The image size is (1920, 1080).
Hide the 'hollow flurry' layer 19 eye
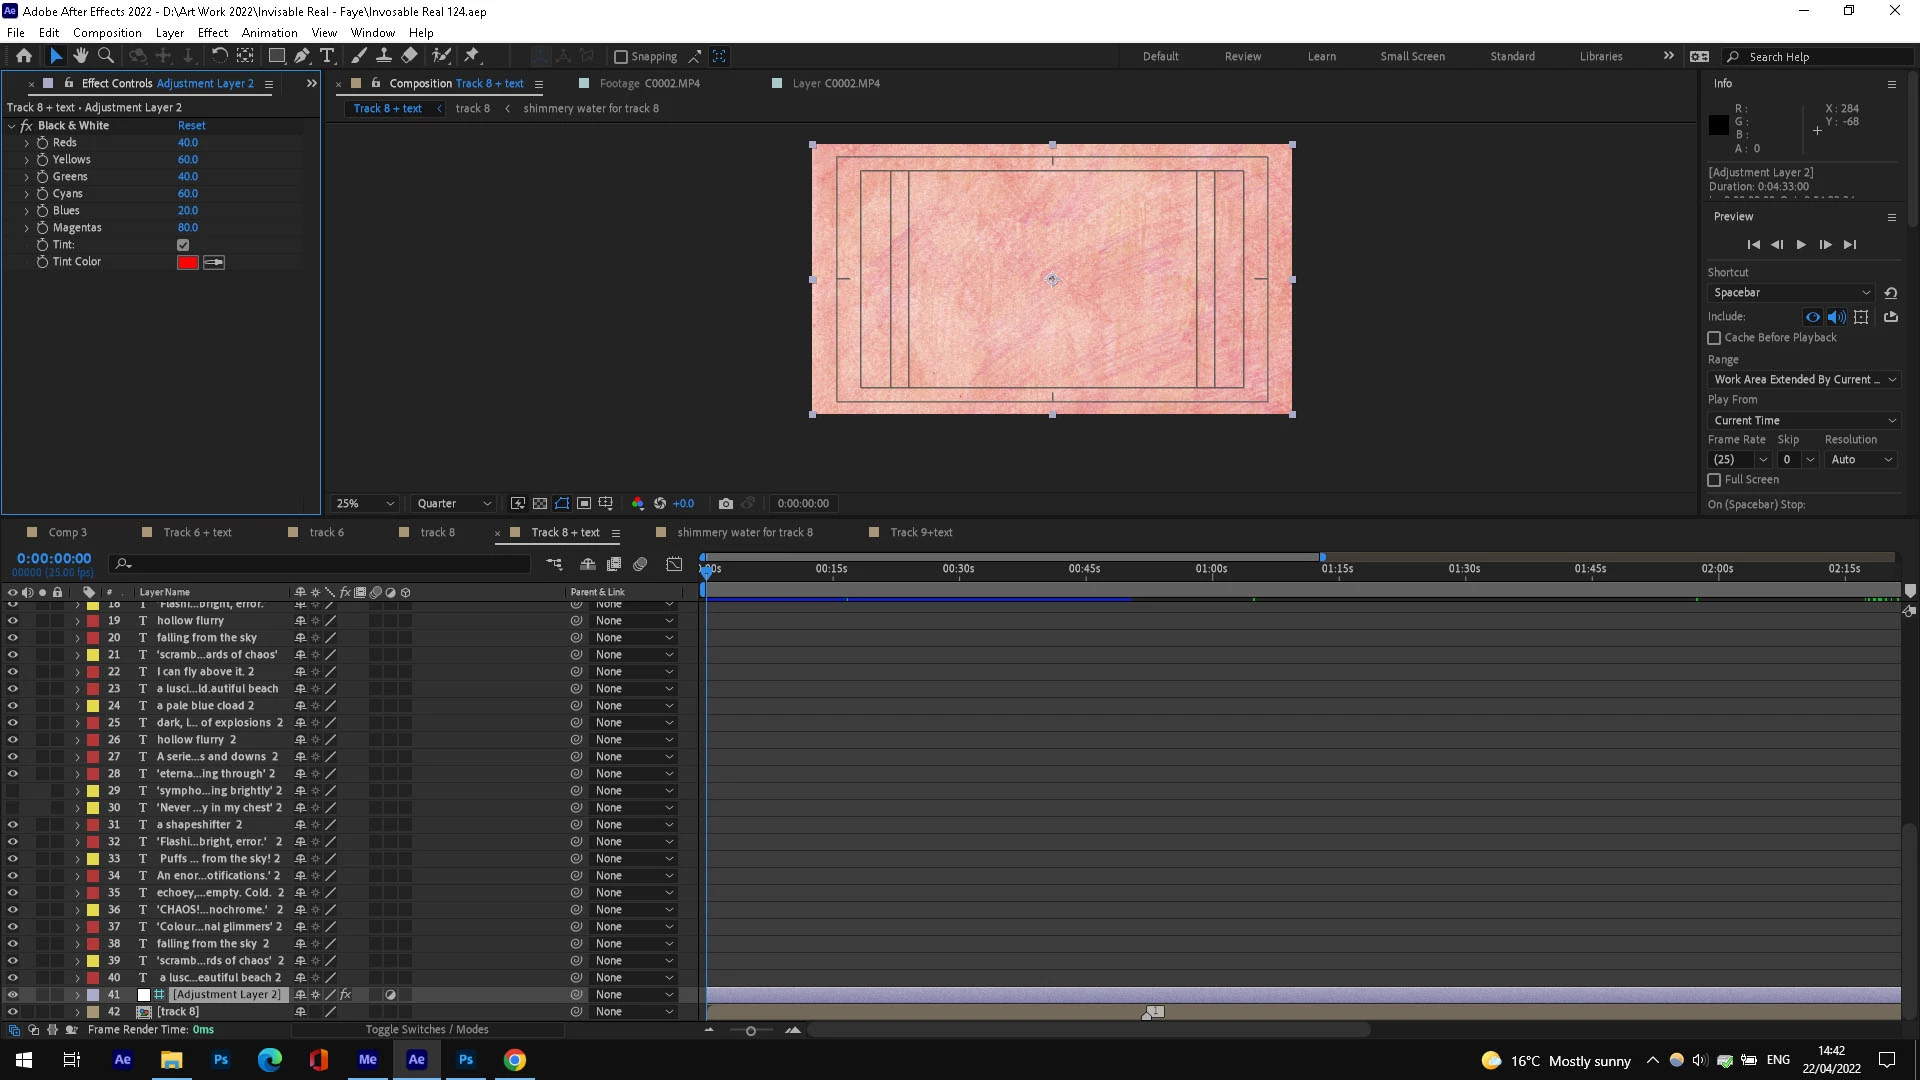tap(13, 621)
